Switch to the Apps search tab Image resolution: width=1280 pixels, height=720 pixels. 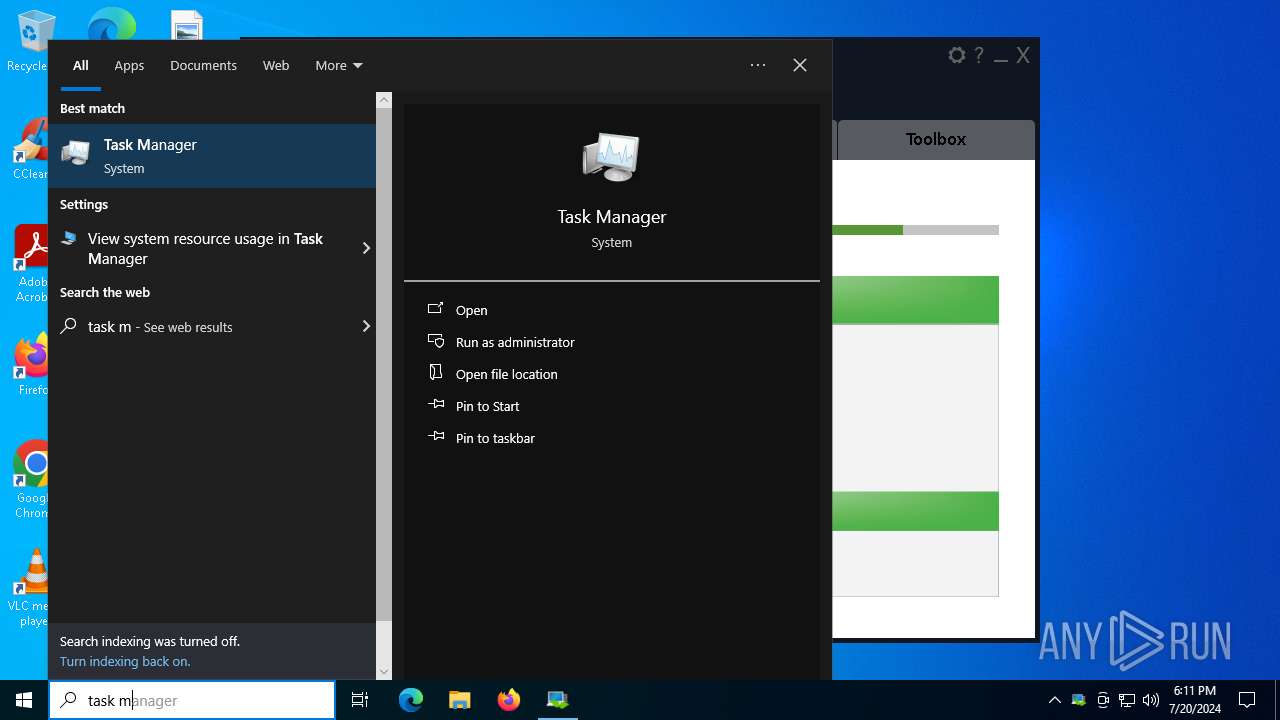[x=129, y=65]
